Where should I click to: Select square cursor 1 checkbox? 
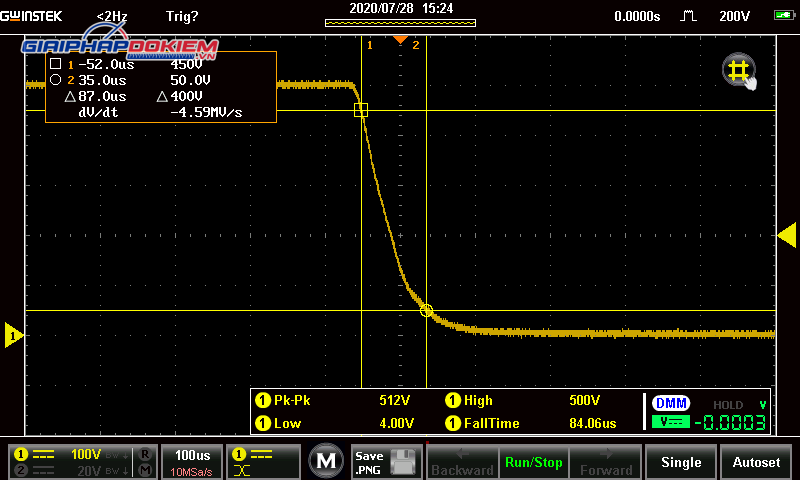pyautogui.click(x=56, y=64)
